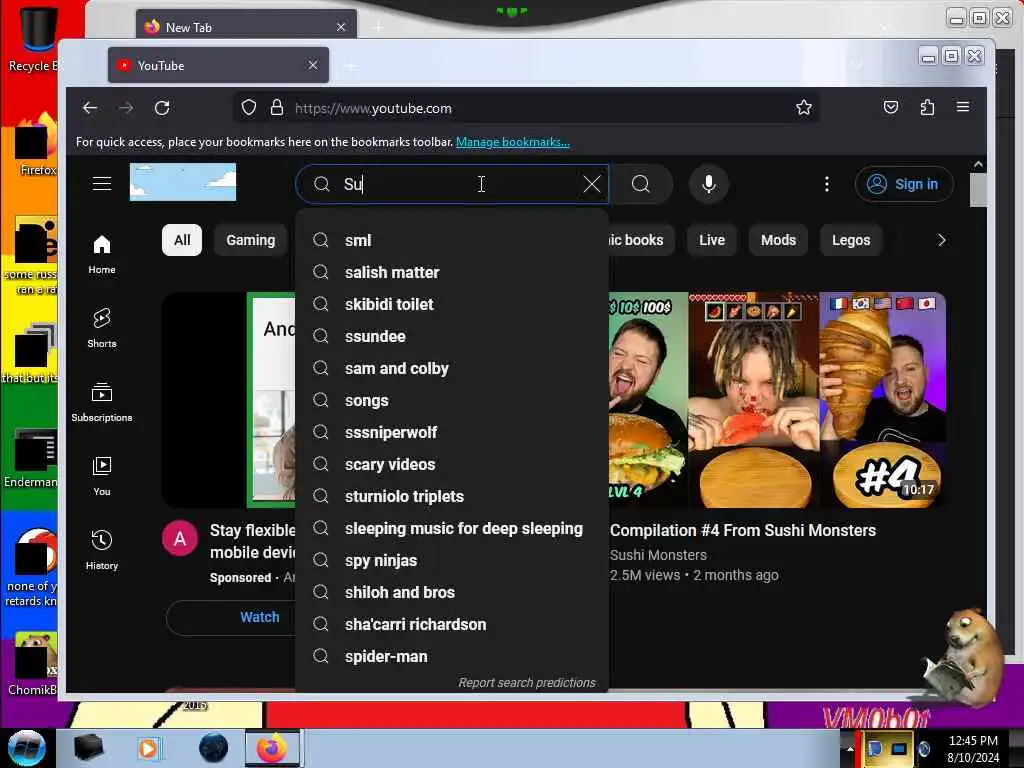The height and width of the screenshot is (768, 1024).
Task: Choose the 'scary videos' suggestion
Action: (452, 464)
